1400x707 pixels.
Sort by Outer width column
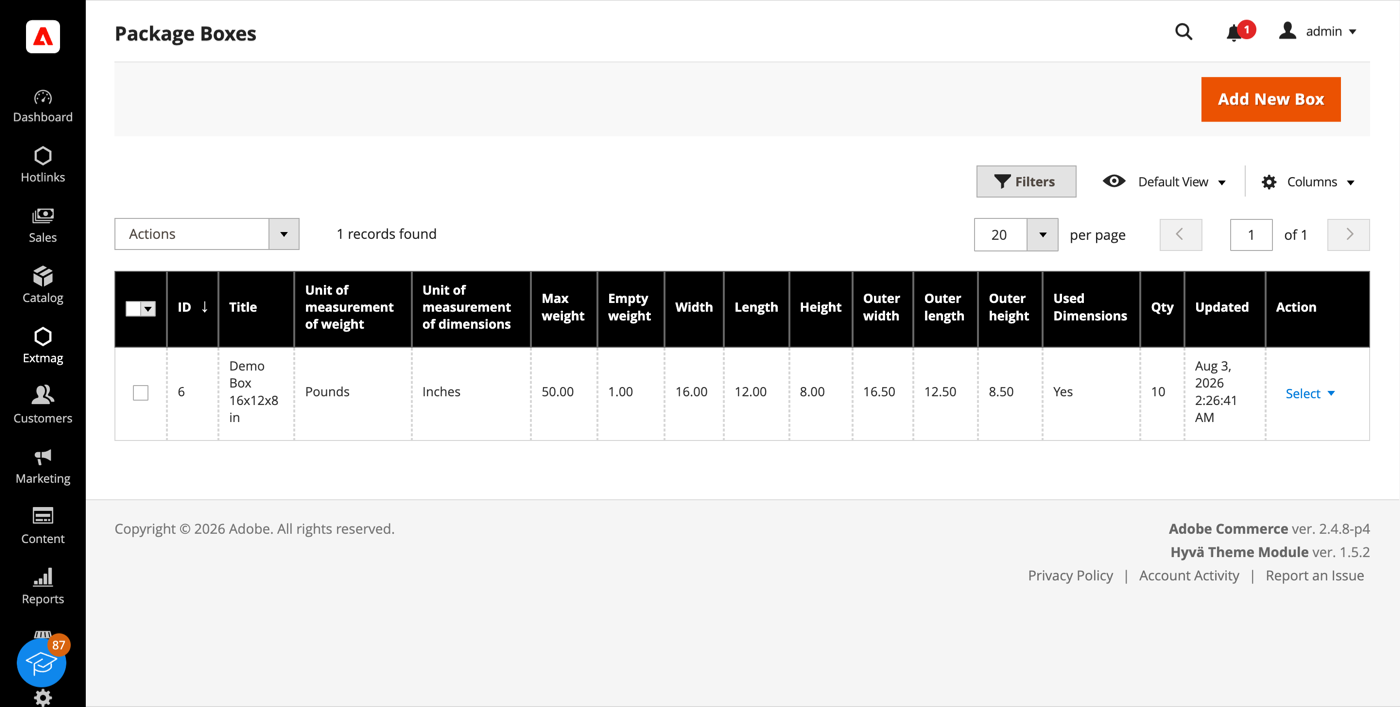tap(883, 308)
